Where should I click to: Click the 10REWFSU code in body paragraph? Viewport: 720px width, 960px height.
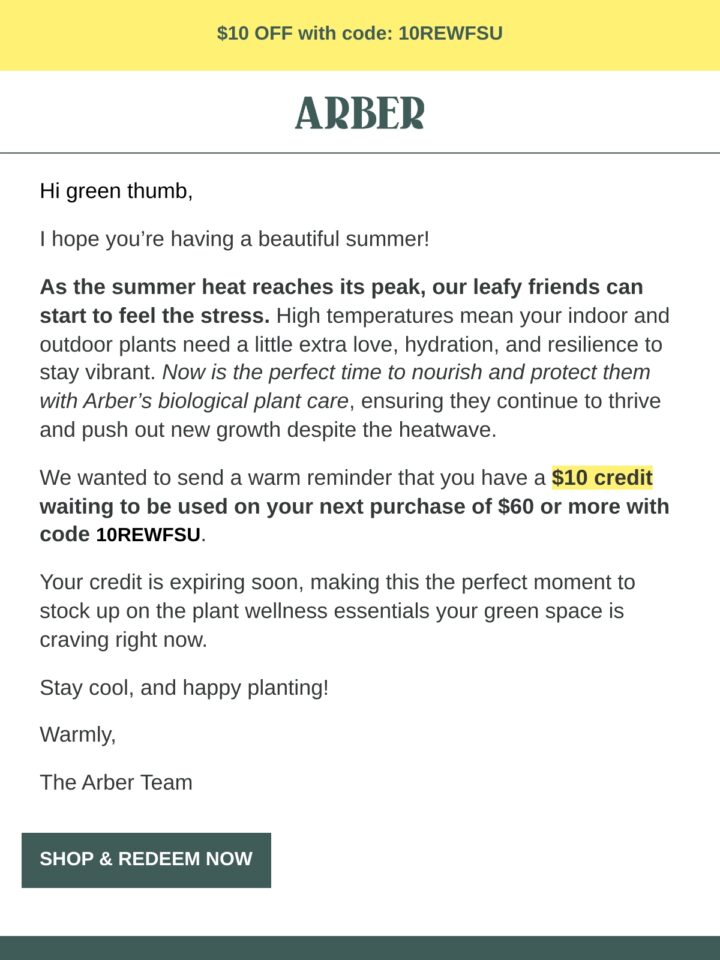[148, 535]
